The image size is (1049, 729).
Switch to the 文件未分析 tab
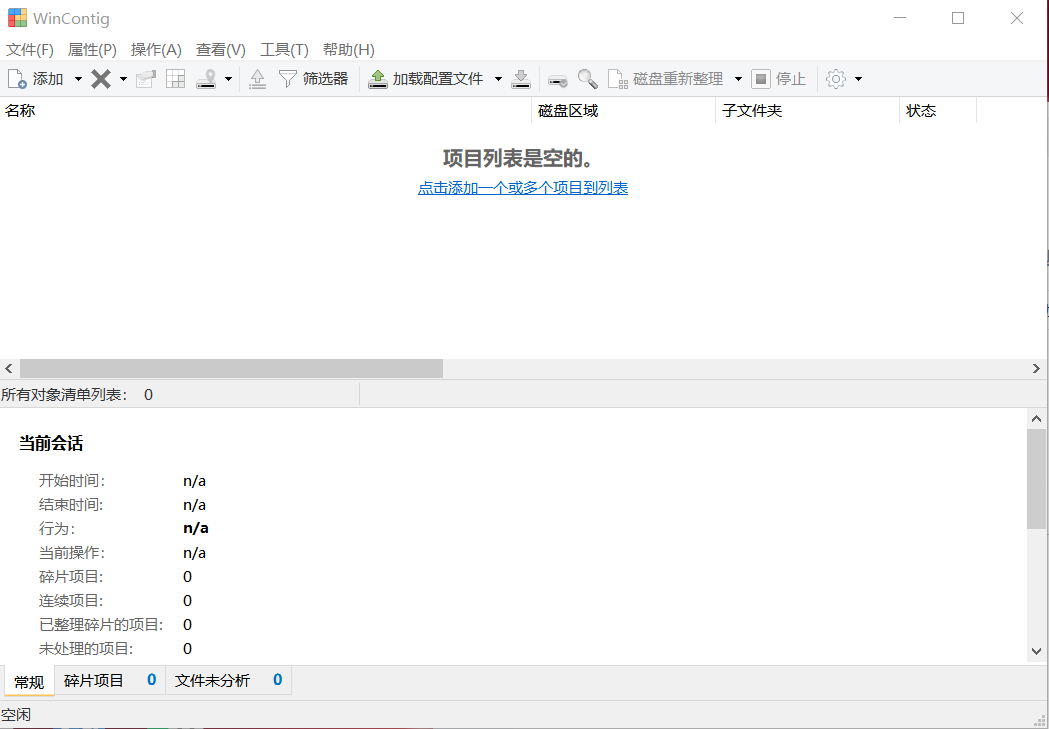pos(228,681)
